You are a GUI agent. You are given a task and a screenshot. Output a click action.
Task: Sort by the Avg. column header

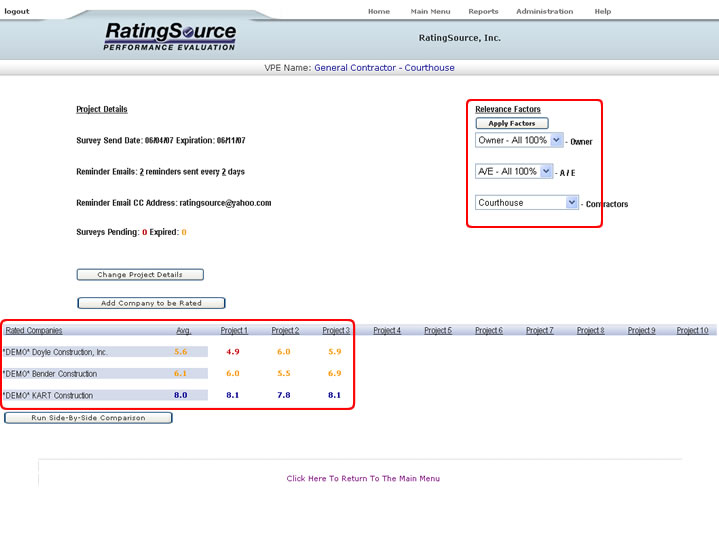pyautogui.click(x=183, y=330)
